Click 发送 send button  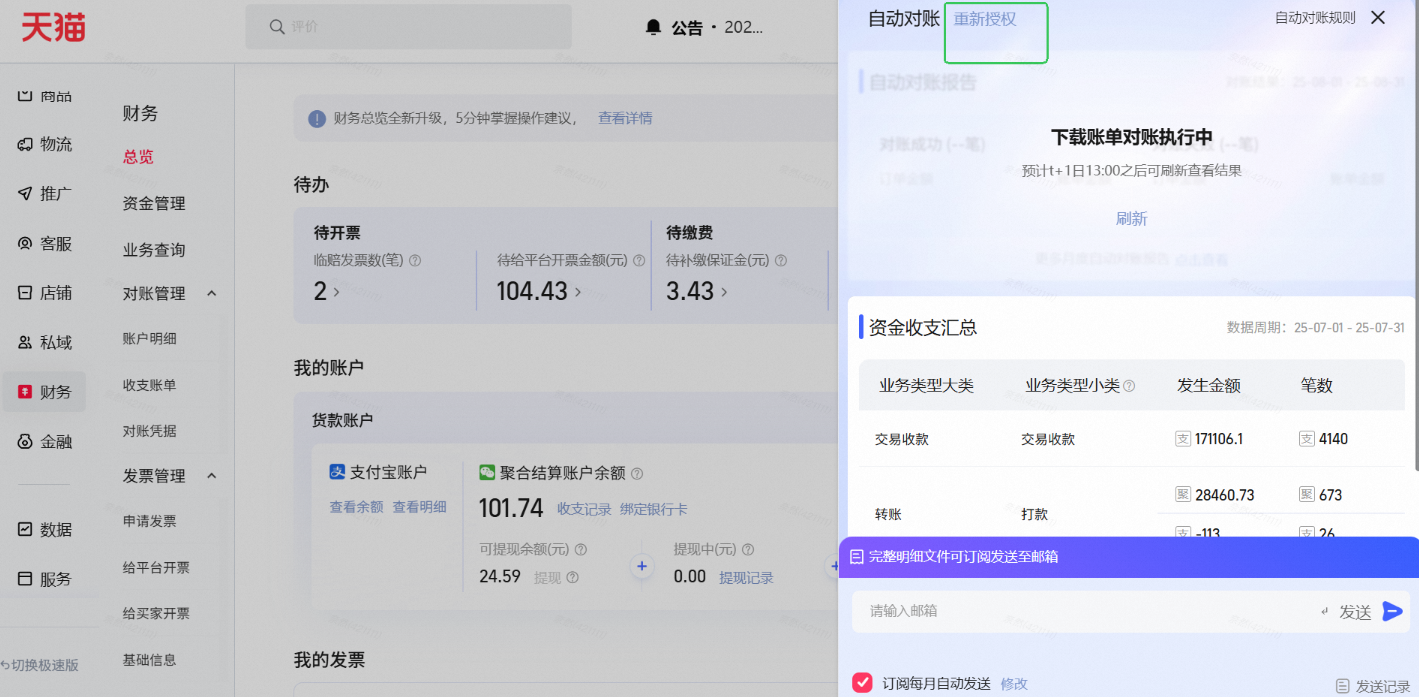click(x=1355, y=612)
